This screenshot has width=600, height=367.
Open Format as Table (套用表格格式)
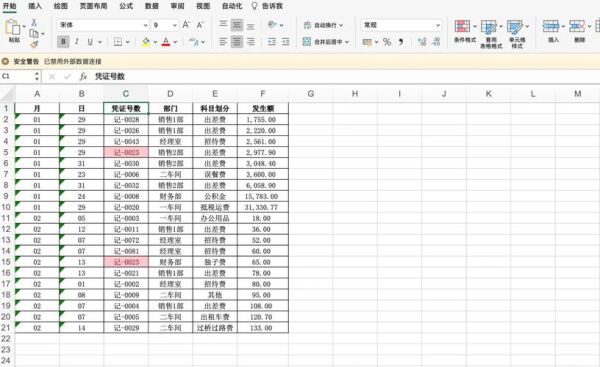(x=491, y=34)
